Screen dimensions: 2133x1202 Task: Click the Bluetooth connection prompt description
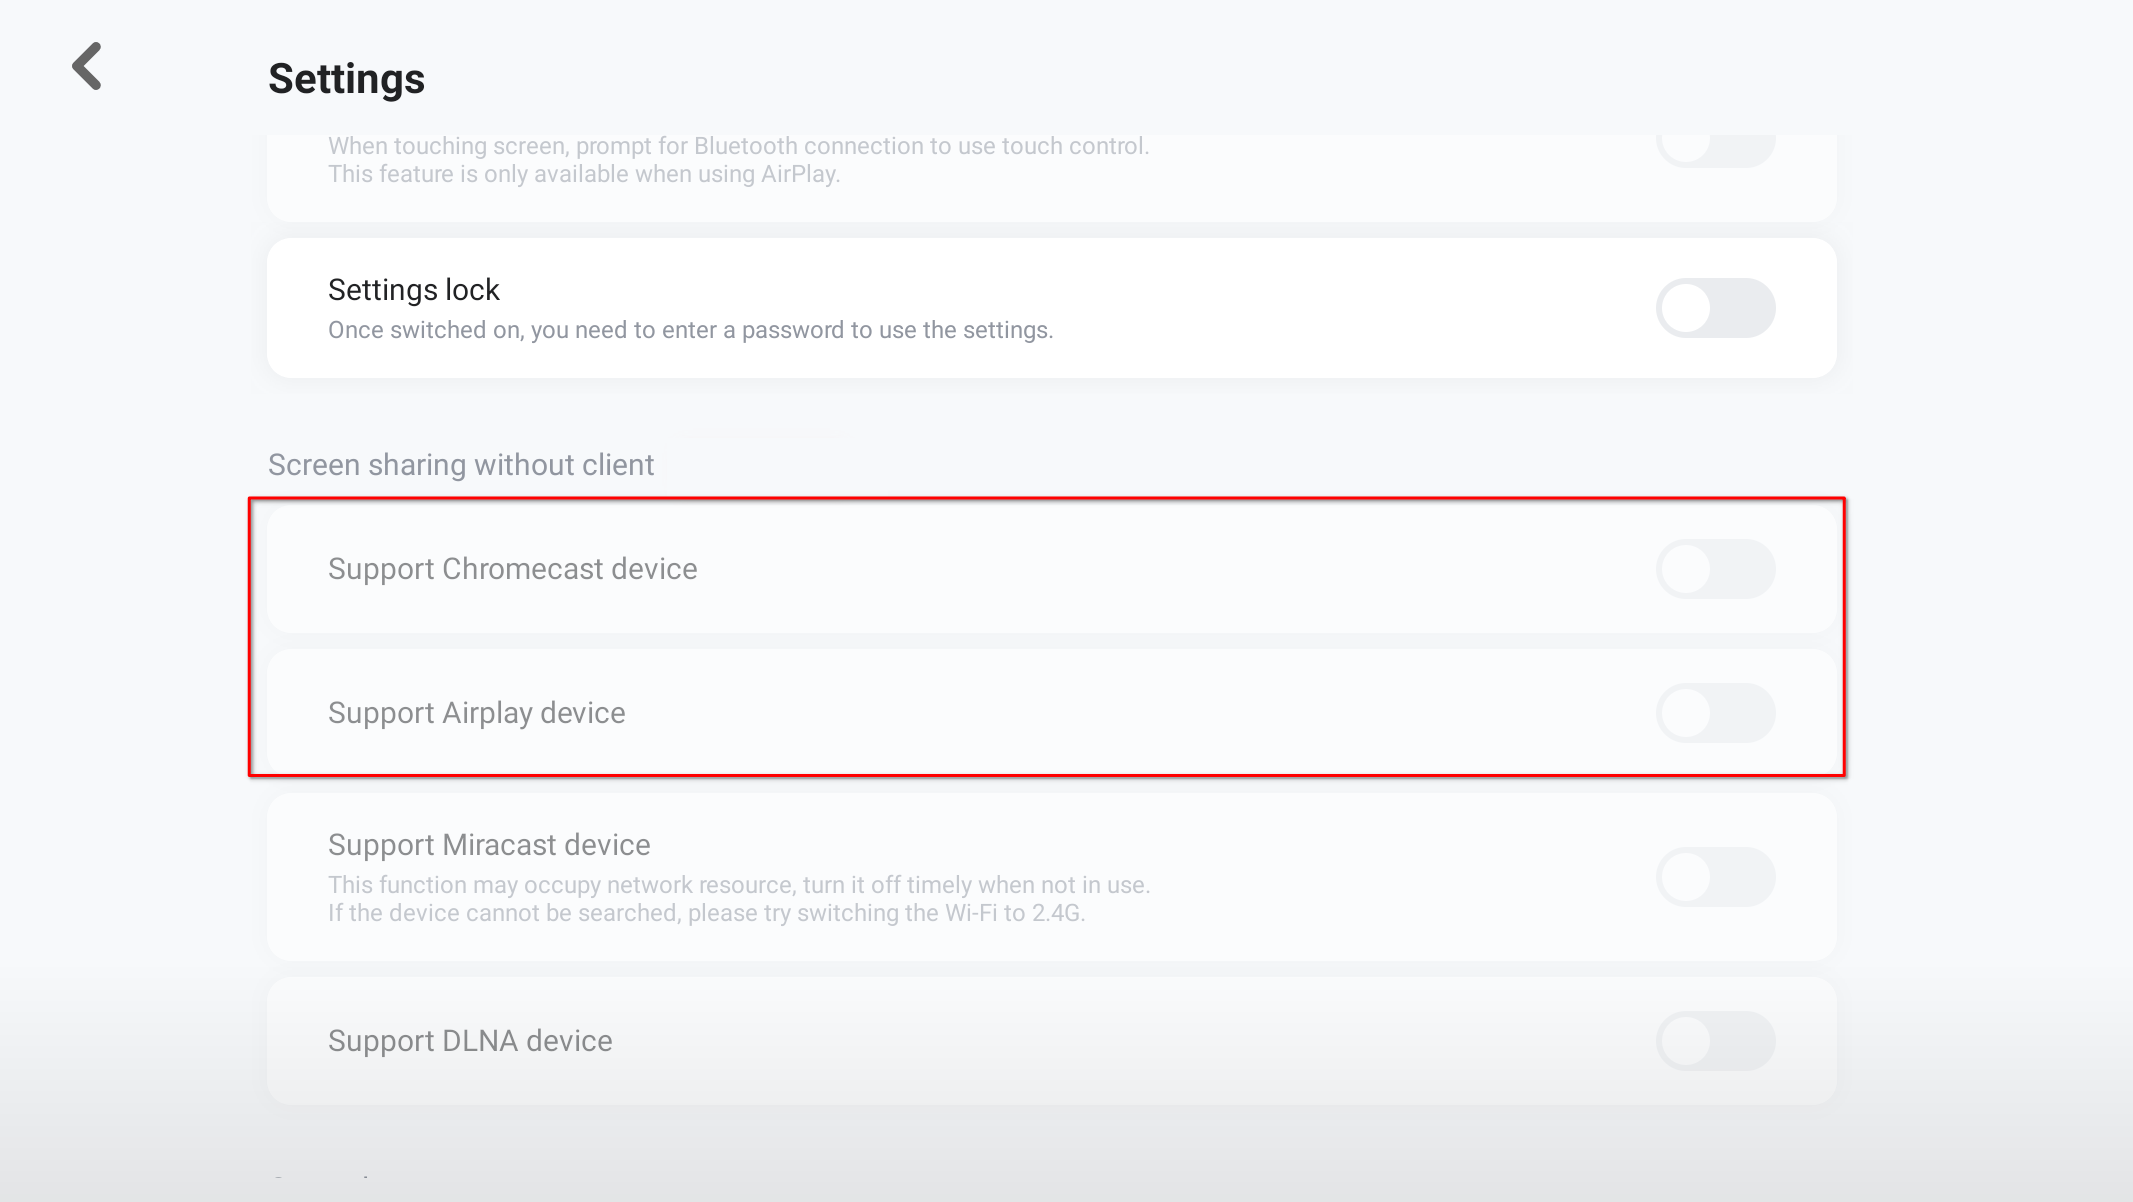click(x=738, y=146)
